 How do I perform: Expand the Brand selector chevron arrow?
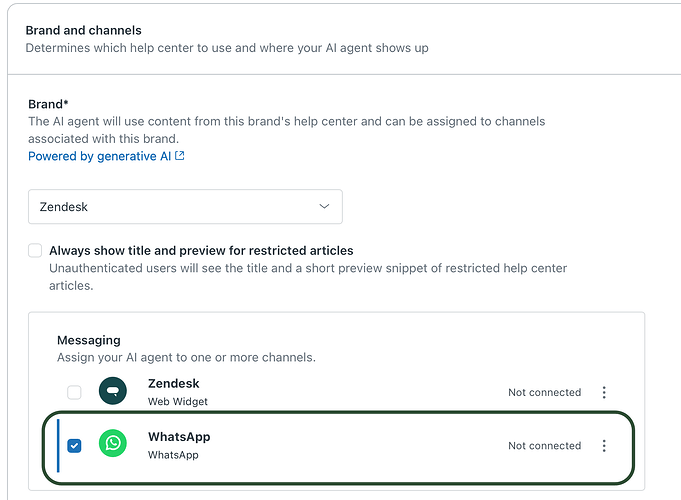coord(324,206)
